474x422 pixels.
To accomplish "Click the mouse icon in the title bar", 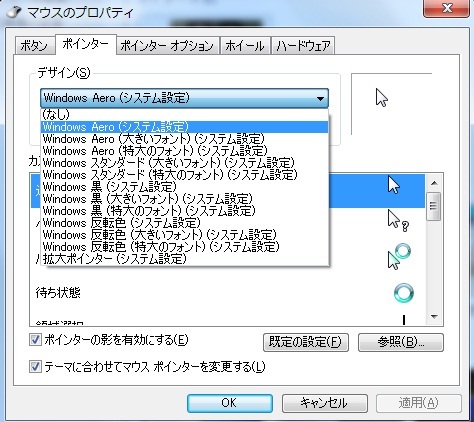I will (x=13, y=12).
